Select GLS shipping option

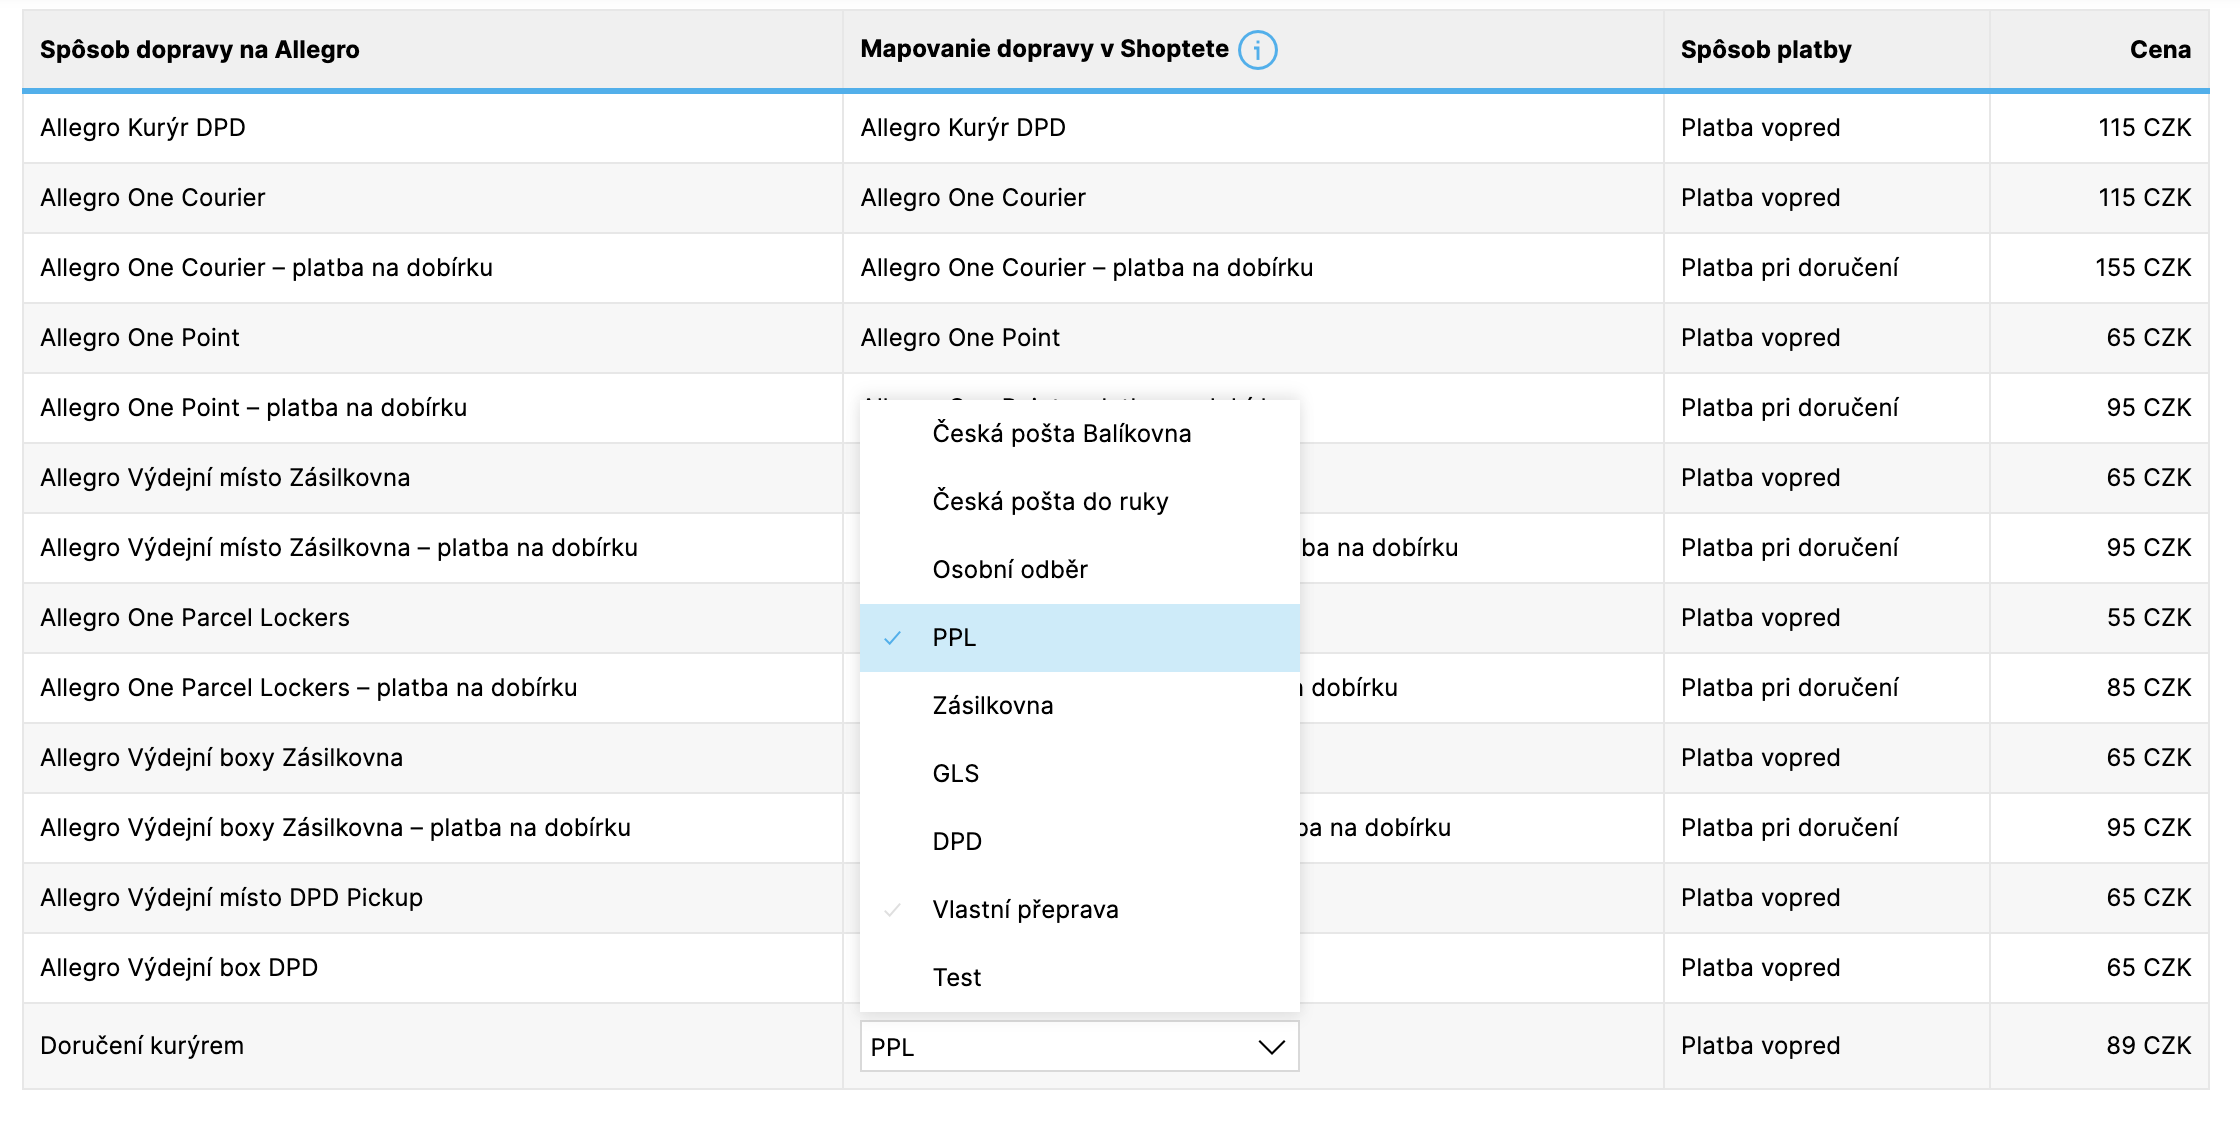(956, 774)
